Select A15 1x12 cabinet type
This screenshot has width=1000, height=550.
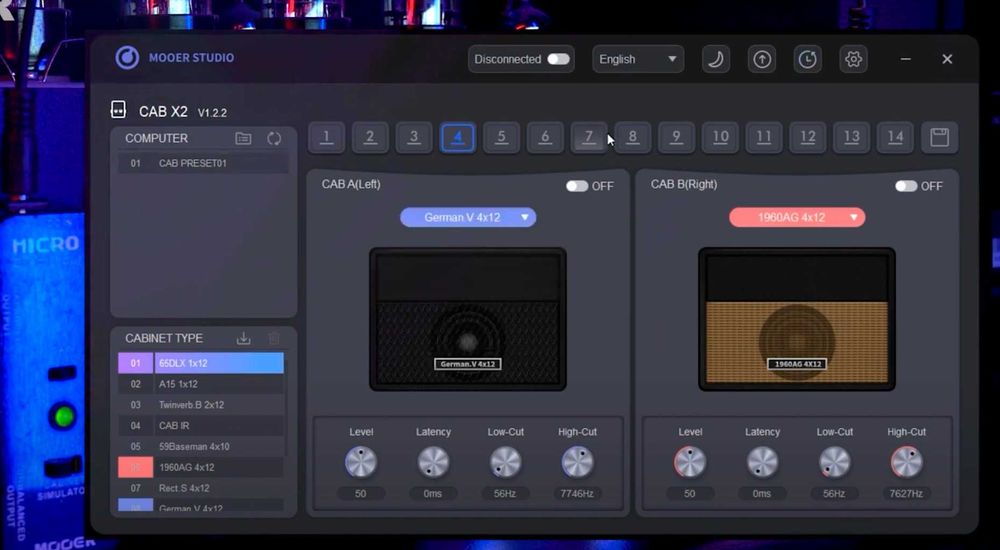coord(201,384)
